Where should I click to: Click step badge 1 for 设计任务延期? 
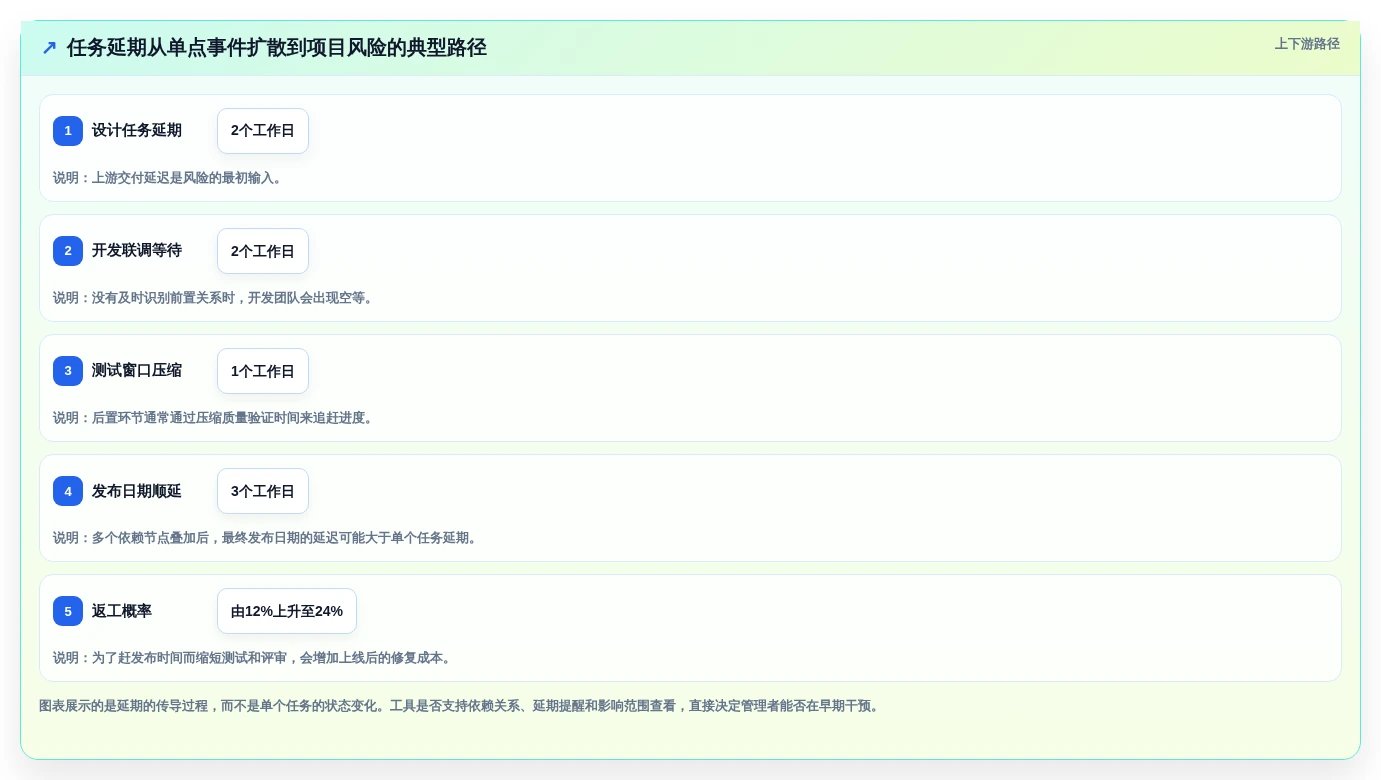tap(68, 131)
